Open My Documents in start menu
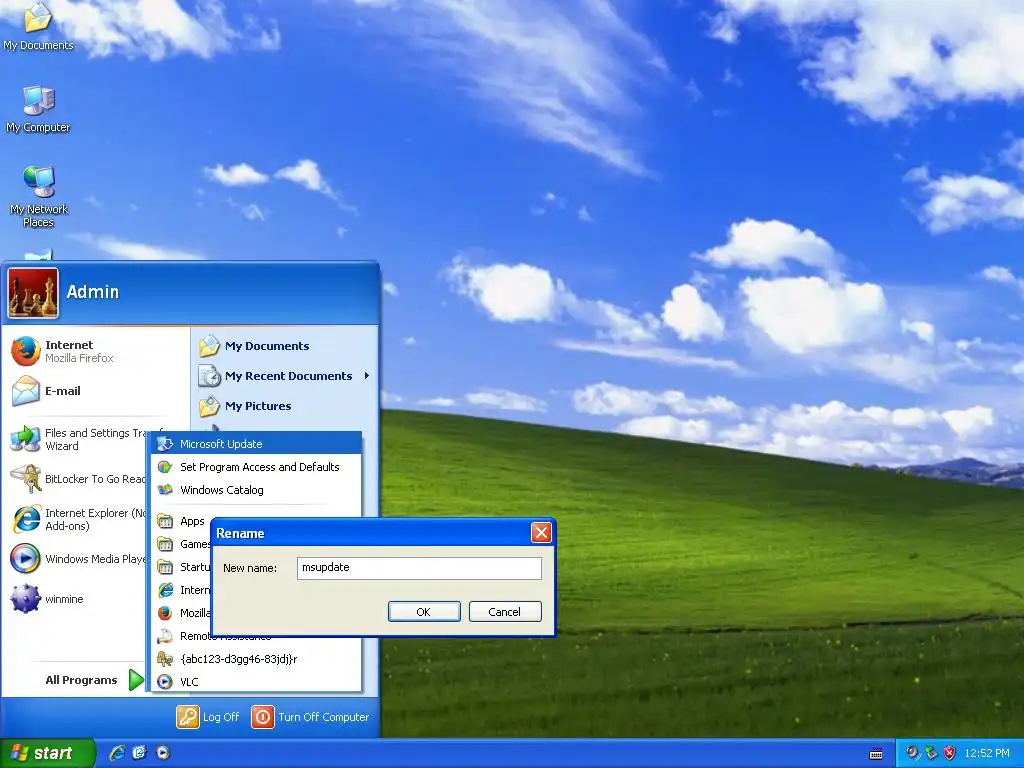 tap(255, 346)
